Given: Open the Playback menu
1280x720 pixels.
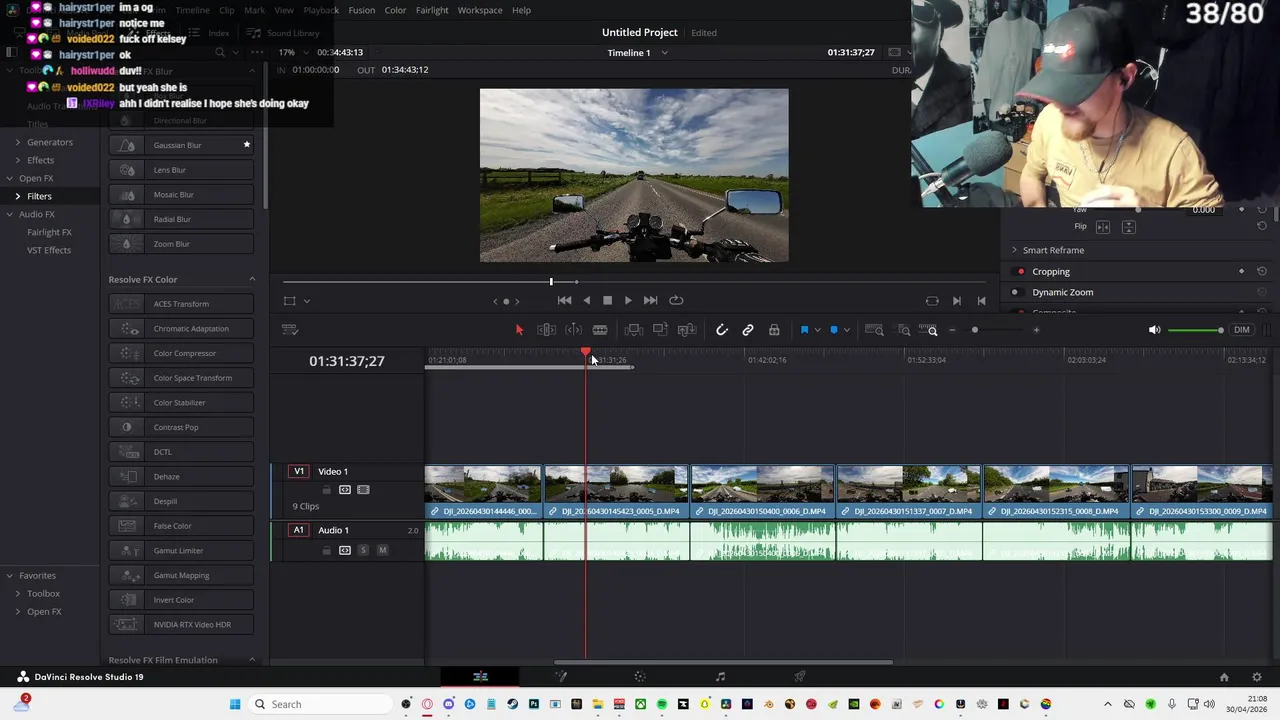Looking at the screenshot, I should (x=321, y=10).
